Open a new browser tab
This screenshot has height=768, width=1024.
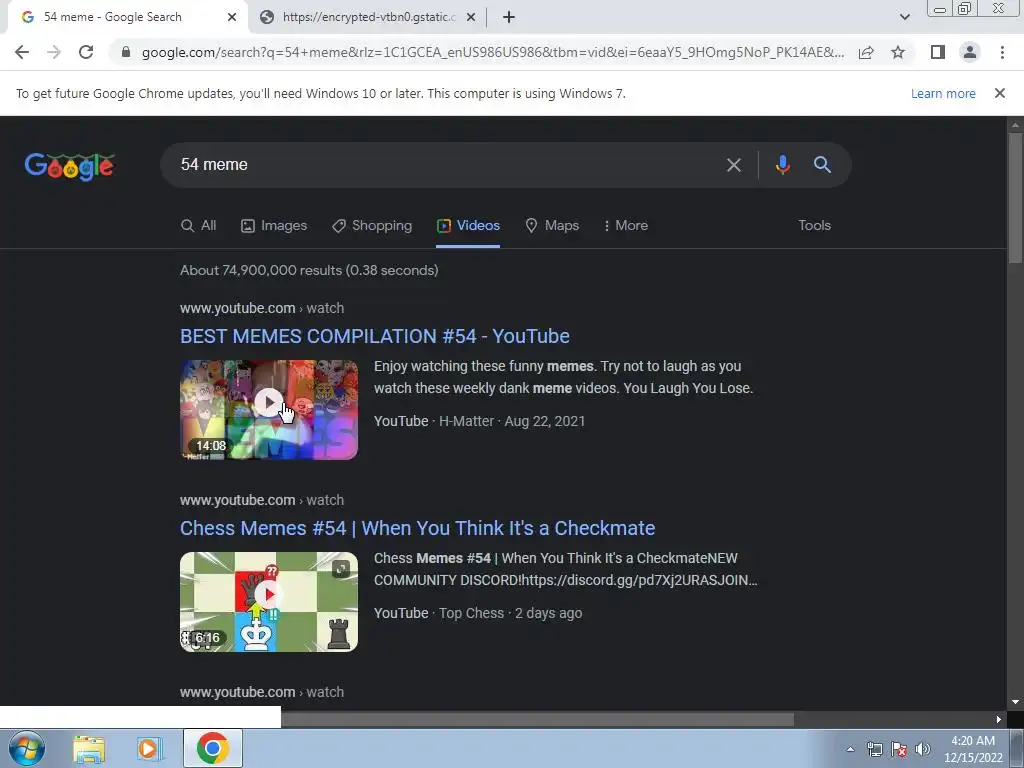click(x=509, y=17)
